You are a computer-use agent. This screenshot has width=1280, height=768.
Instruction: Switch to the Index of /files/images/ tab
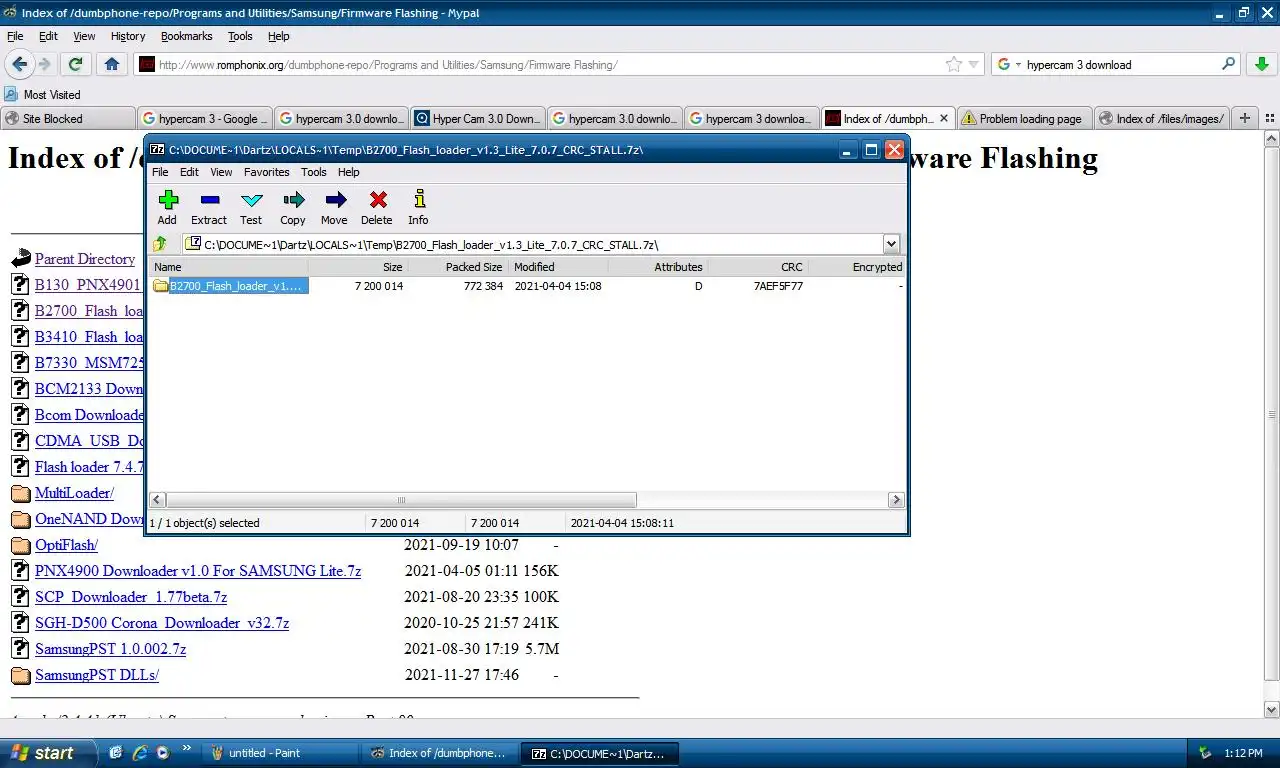[x=1160, y=118]
